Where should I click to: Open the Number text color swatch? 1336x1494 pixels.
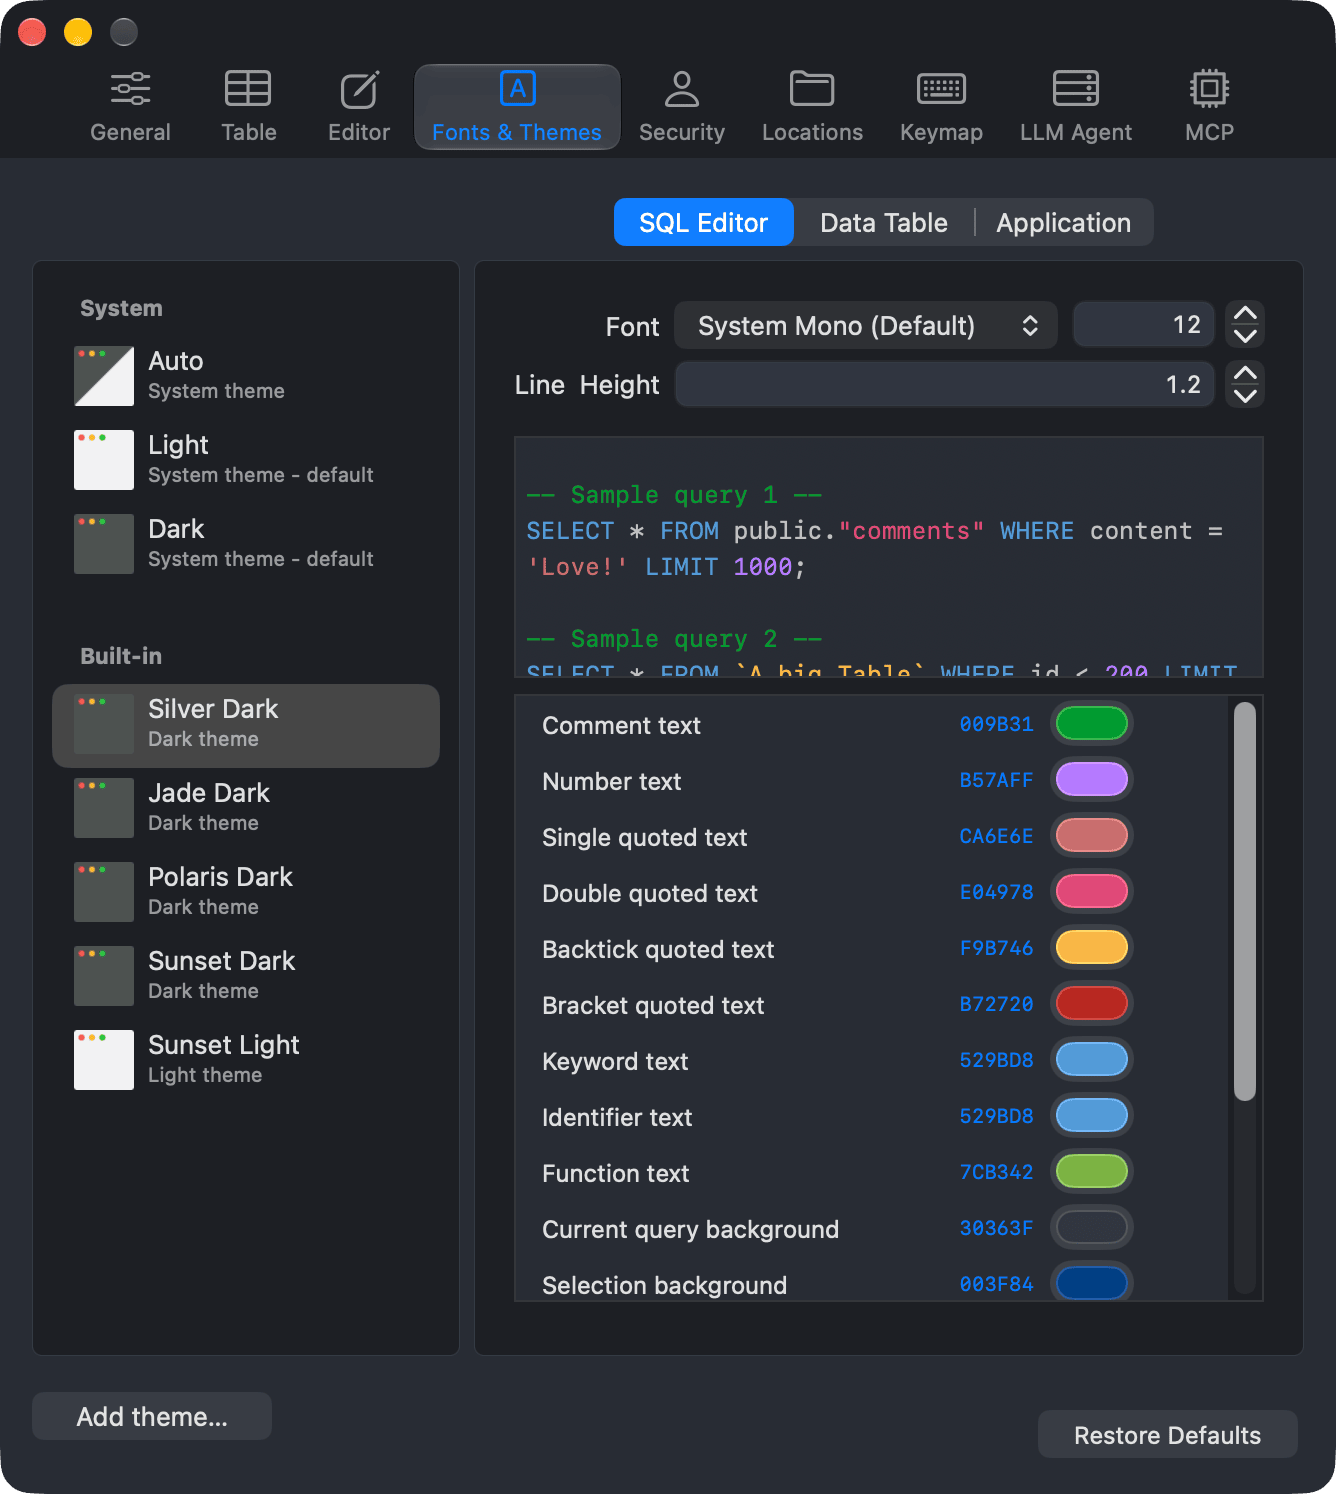click(x=1092, y=780)
